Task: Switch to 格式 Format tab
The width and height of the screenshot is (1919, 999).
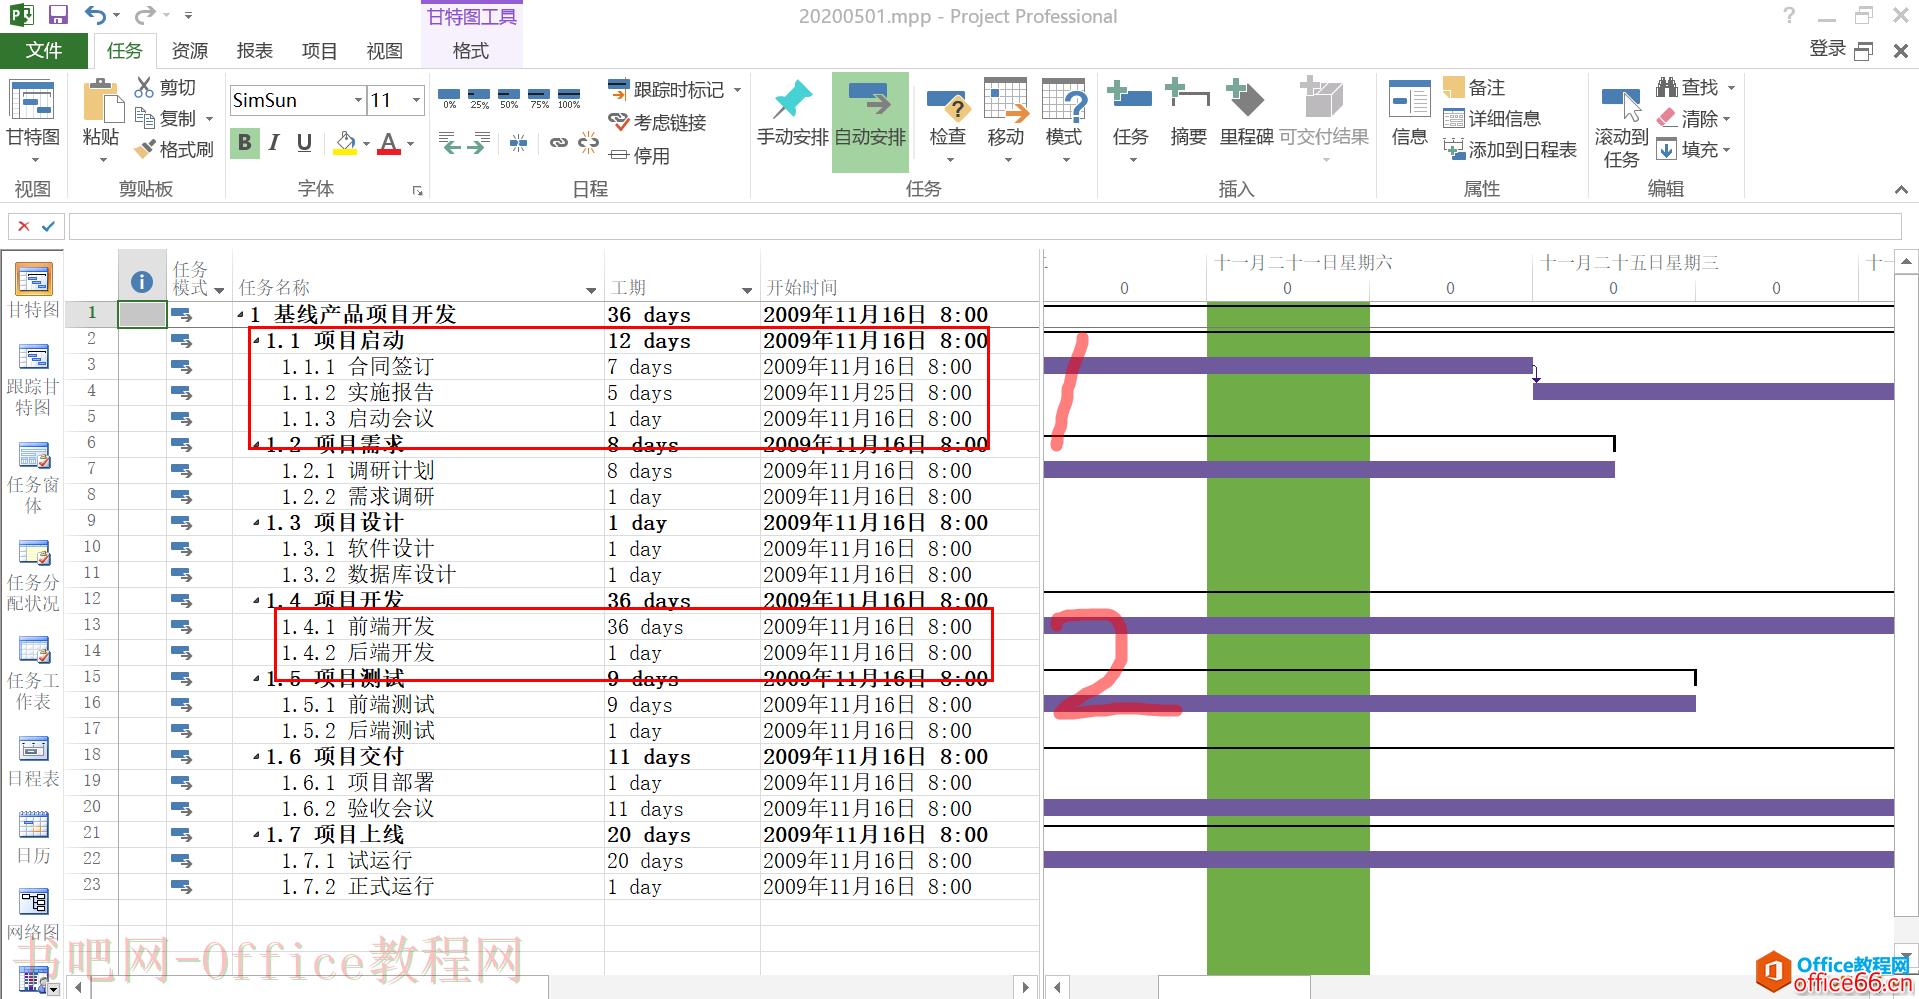Action: coord(470,50)
